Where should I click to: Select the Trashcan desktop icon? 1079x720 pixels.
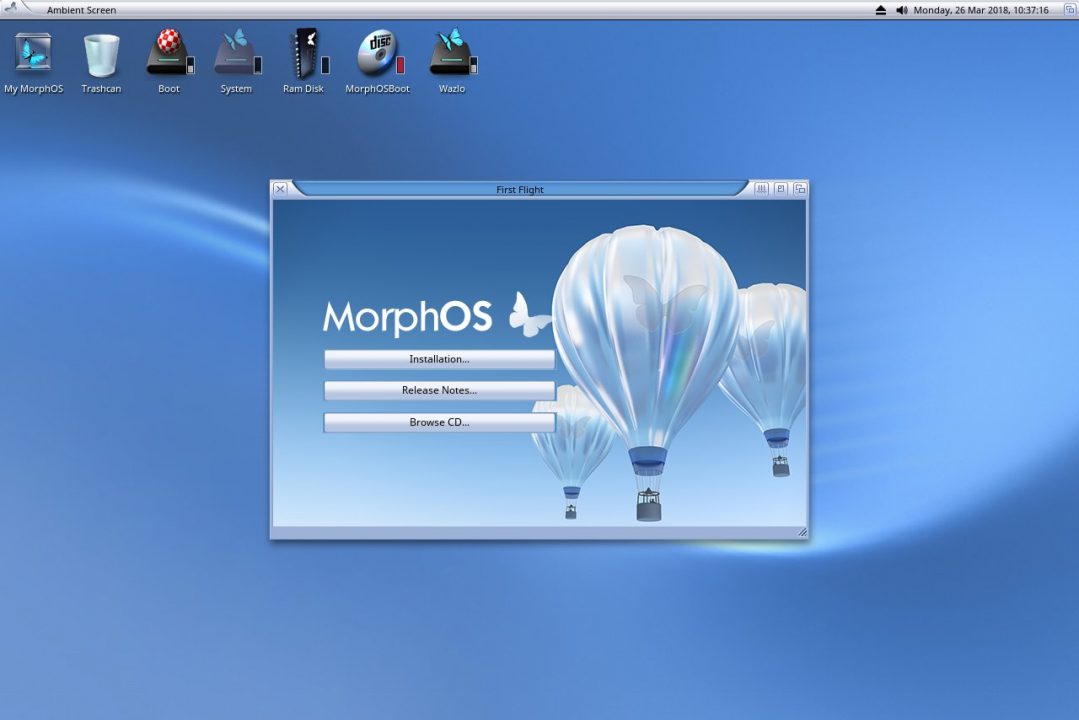pyautogui.click(x=101, y=62)
